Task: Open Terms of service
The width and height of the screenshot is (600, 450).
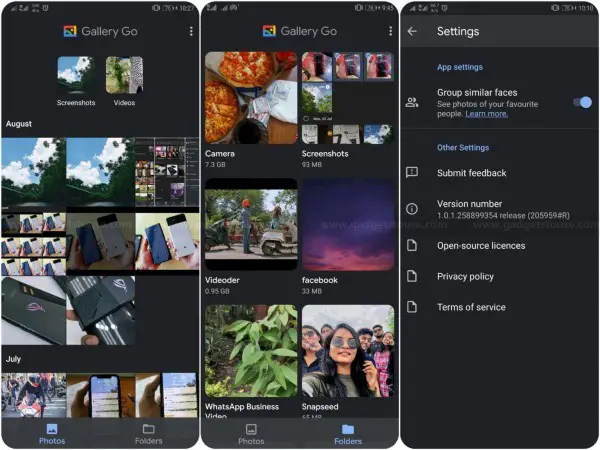Action: (x=500, y=307)
